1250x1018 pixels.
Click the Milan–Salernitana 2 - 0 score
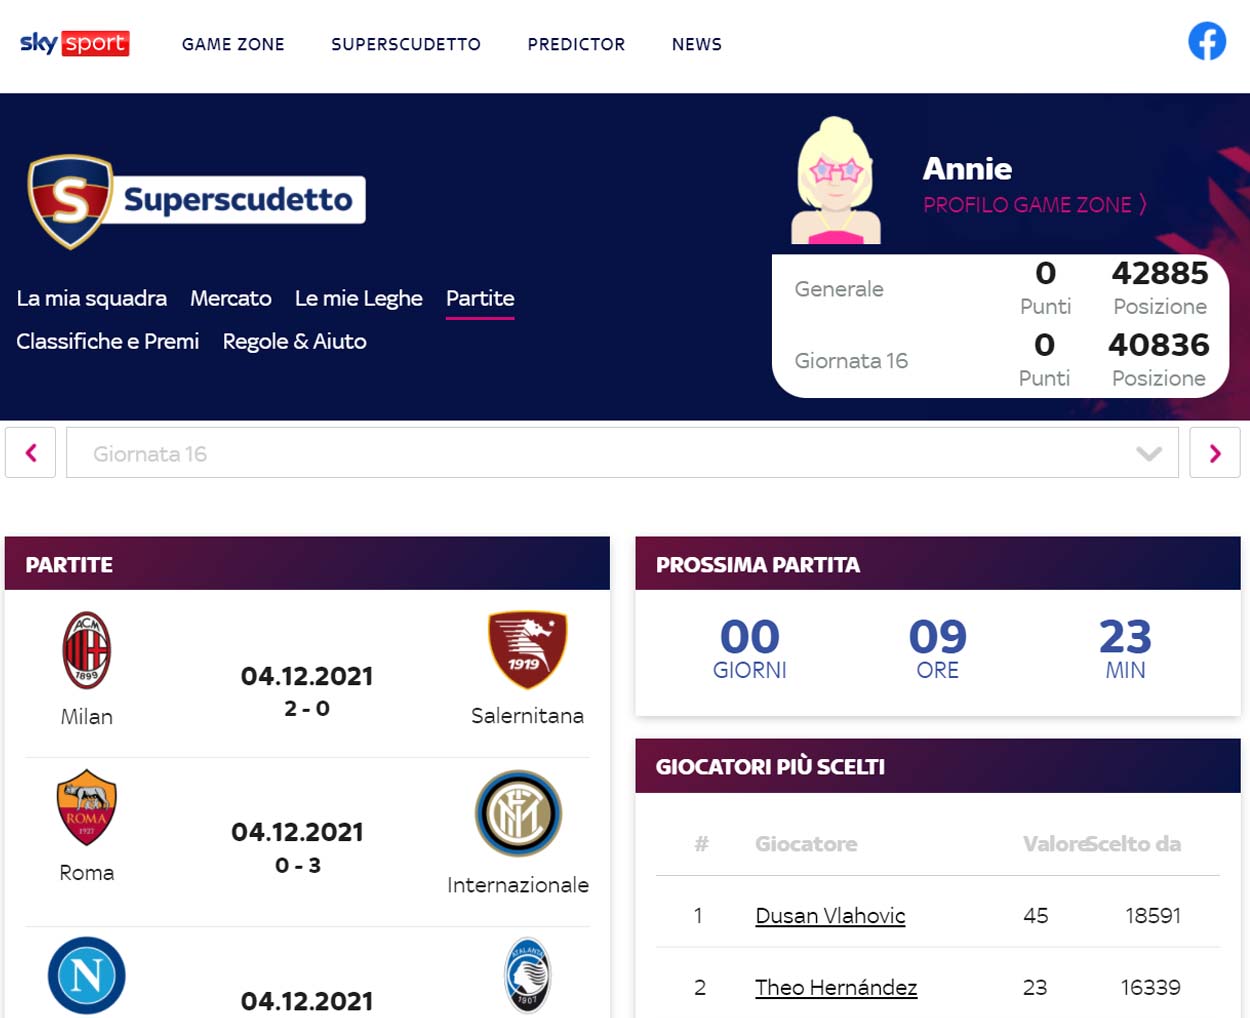(x=307, y=708)
